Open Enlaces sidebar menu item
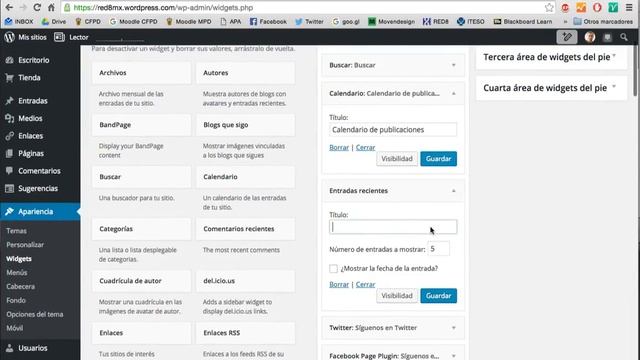 (x=31, y=136)
